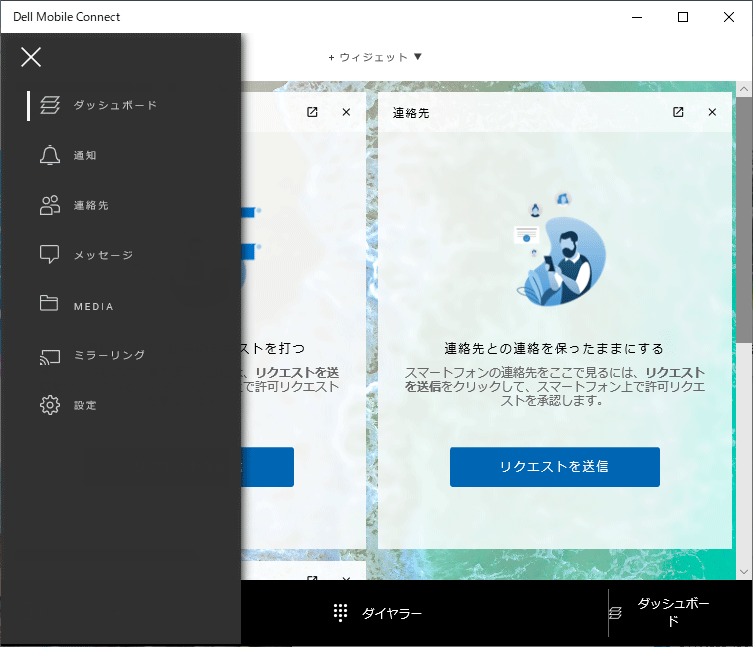The height and width of the screenshot is (647, 753).
Task: Open the 設定 menu label
Action: (85, 405)
